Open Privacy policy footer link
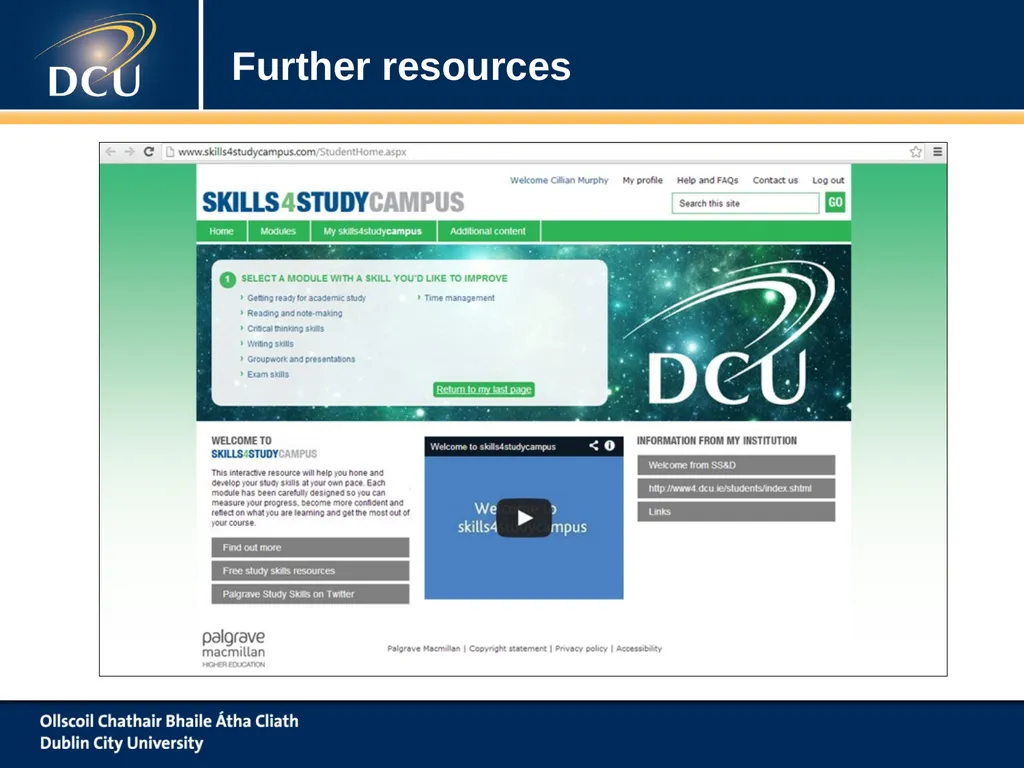 [581, 648]
